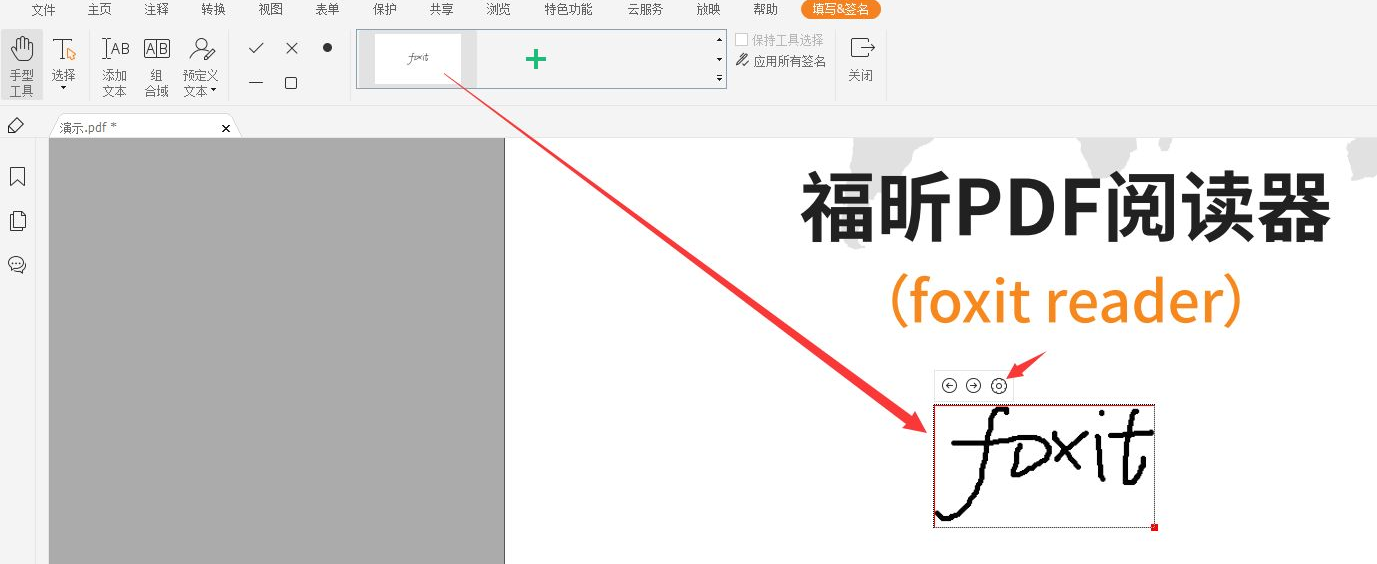This screenshot has height=564, width=1377.
Task: Enable 保持工具选择 checkbox
Action: coord(742,40)
